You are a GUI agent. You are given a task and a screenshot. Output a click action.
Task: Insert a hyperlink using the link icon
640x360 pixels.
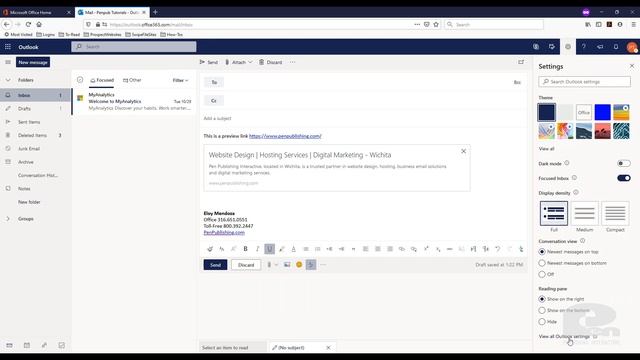pos(402,249)
